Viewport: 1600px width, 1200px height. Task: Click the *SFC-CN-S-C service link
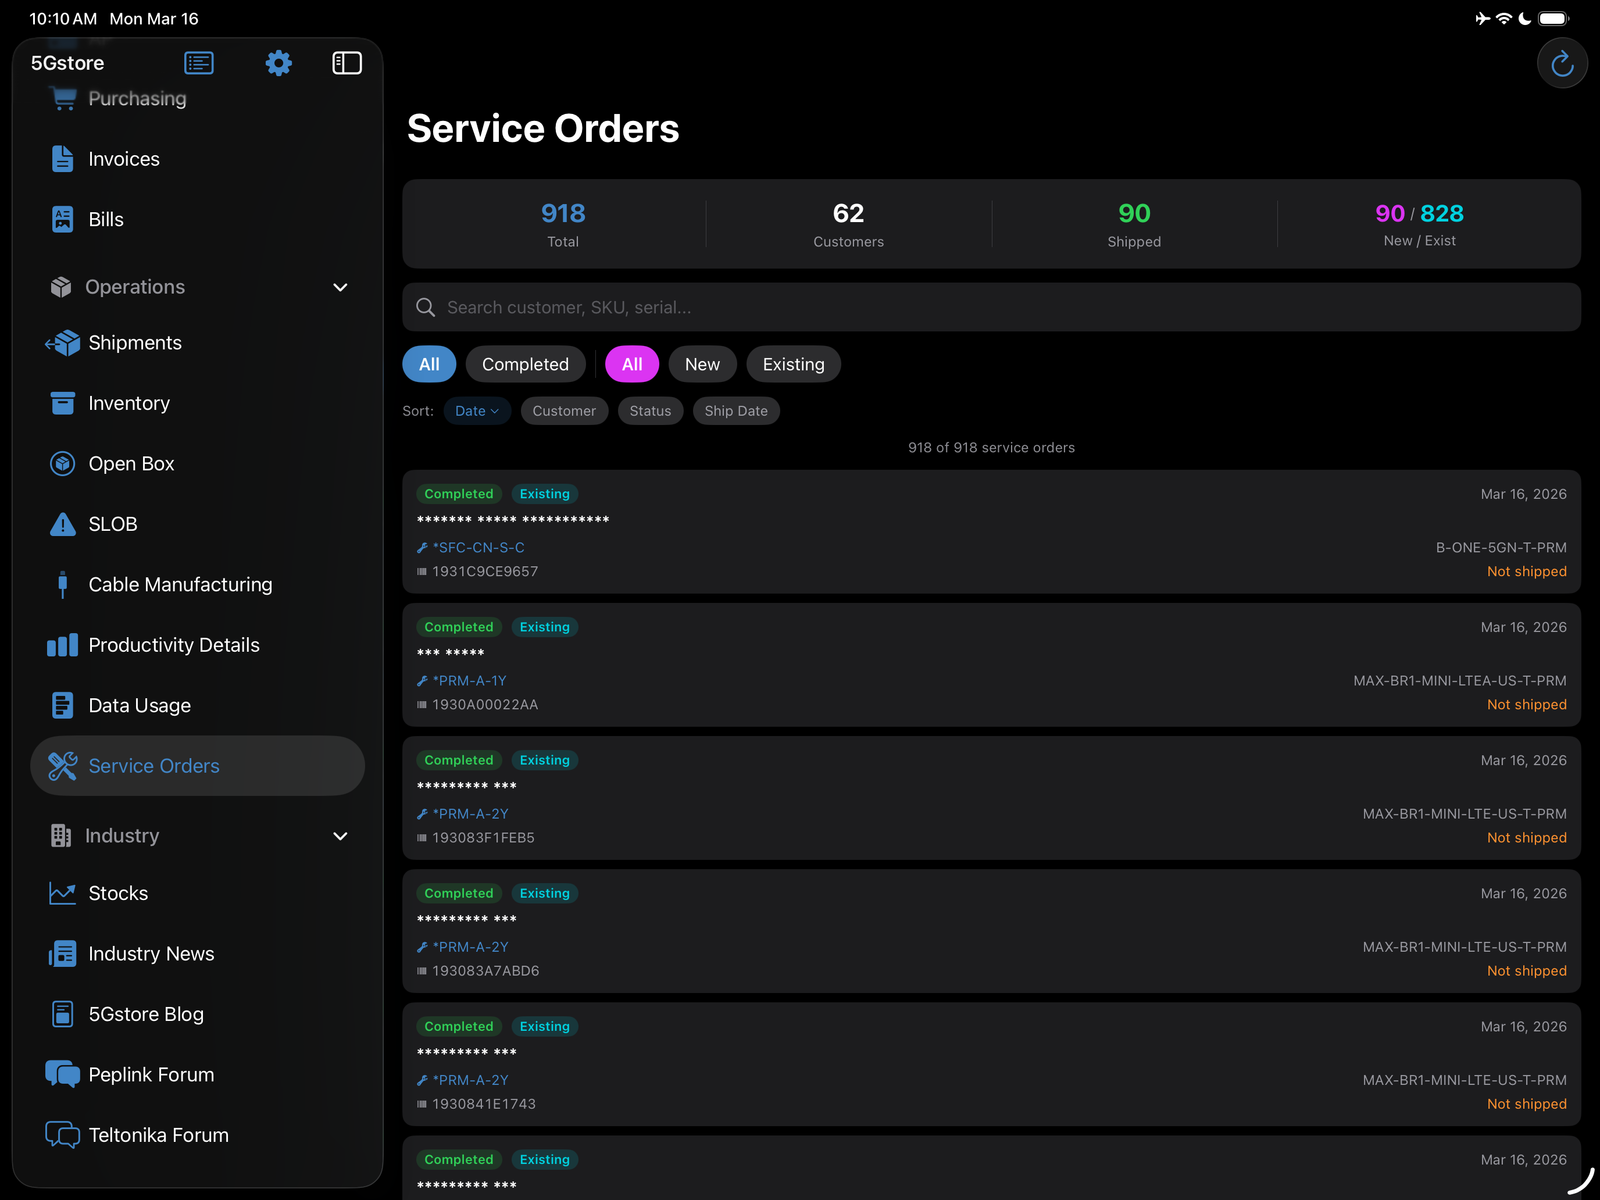pyautogui.click(x=478, y=547)
